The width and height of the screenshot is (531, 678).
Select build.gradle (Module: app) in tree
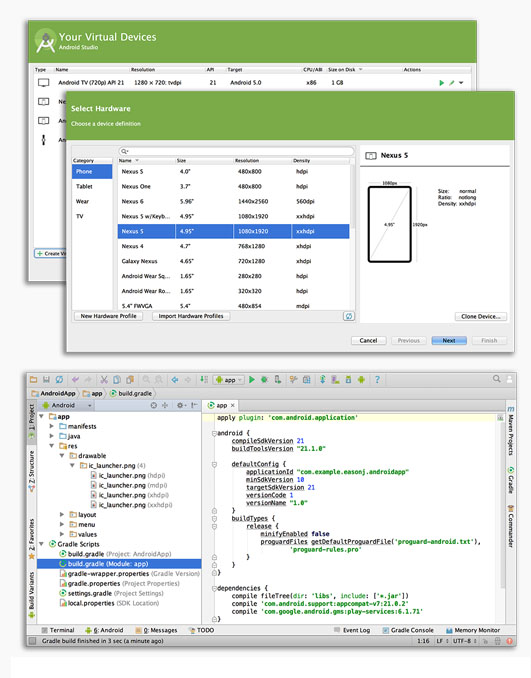click(119, 564)
